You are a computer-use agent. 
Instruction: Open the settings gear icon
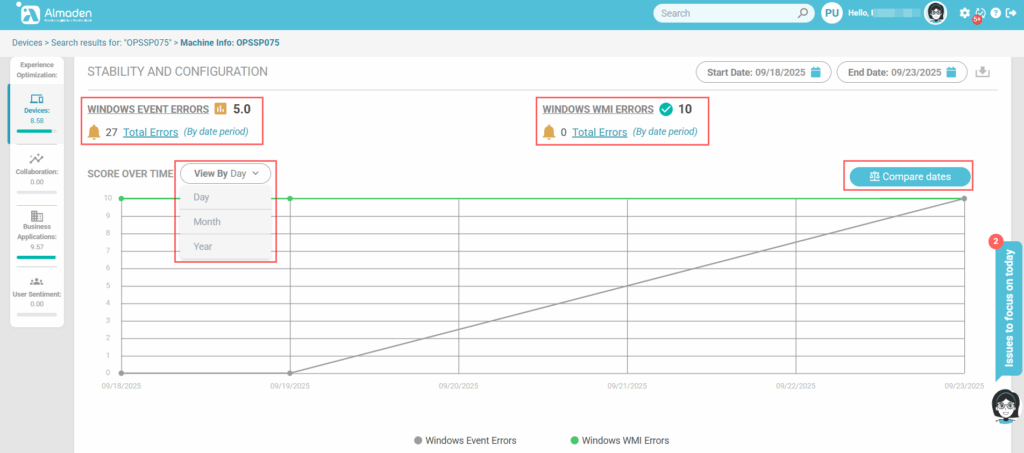tap(964, 13)
